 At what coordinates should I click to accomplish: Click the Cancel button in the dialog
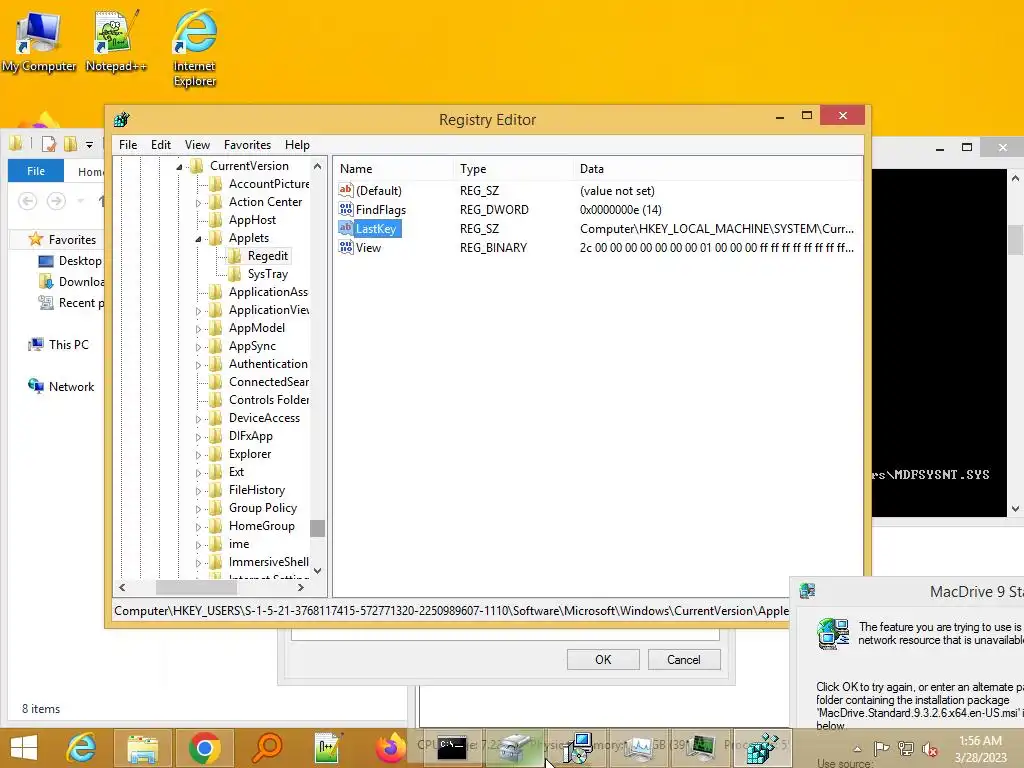684,660
